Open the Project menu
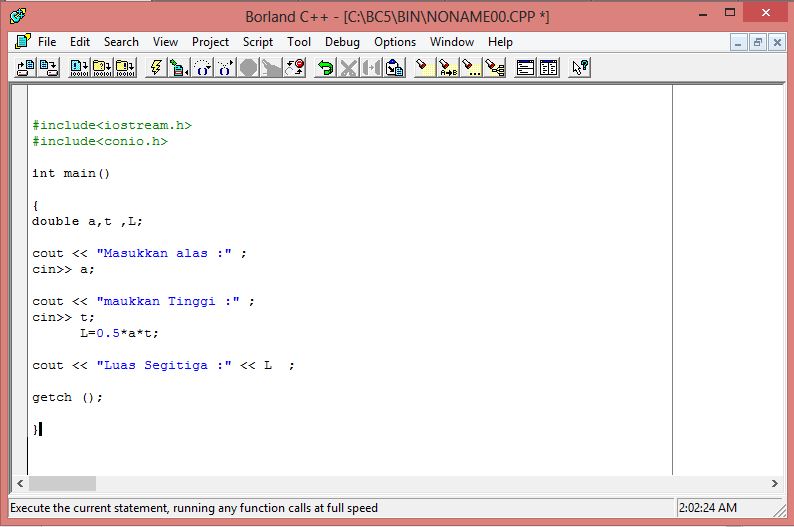794x527 pixels. [210, 42]
